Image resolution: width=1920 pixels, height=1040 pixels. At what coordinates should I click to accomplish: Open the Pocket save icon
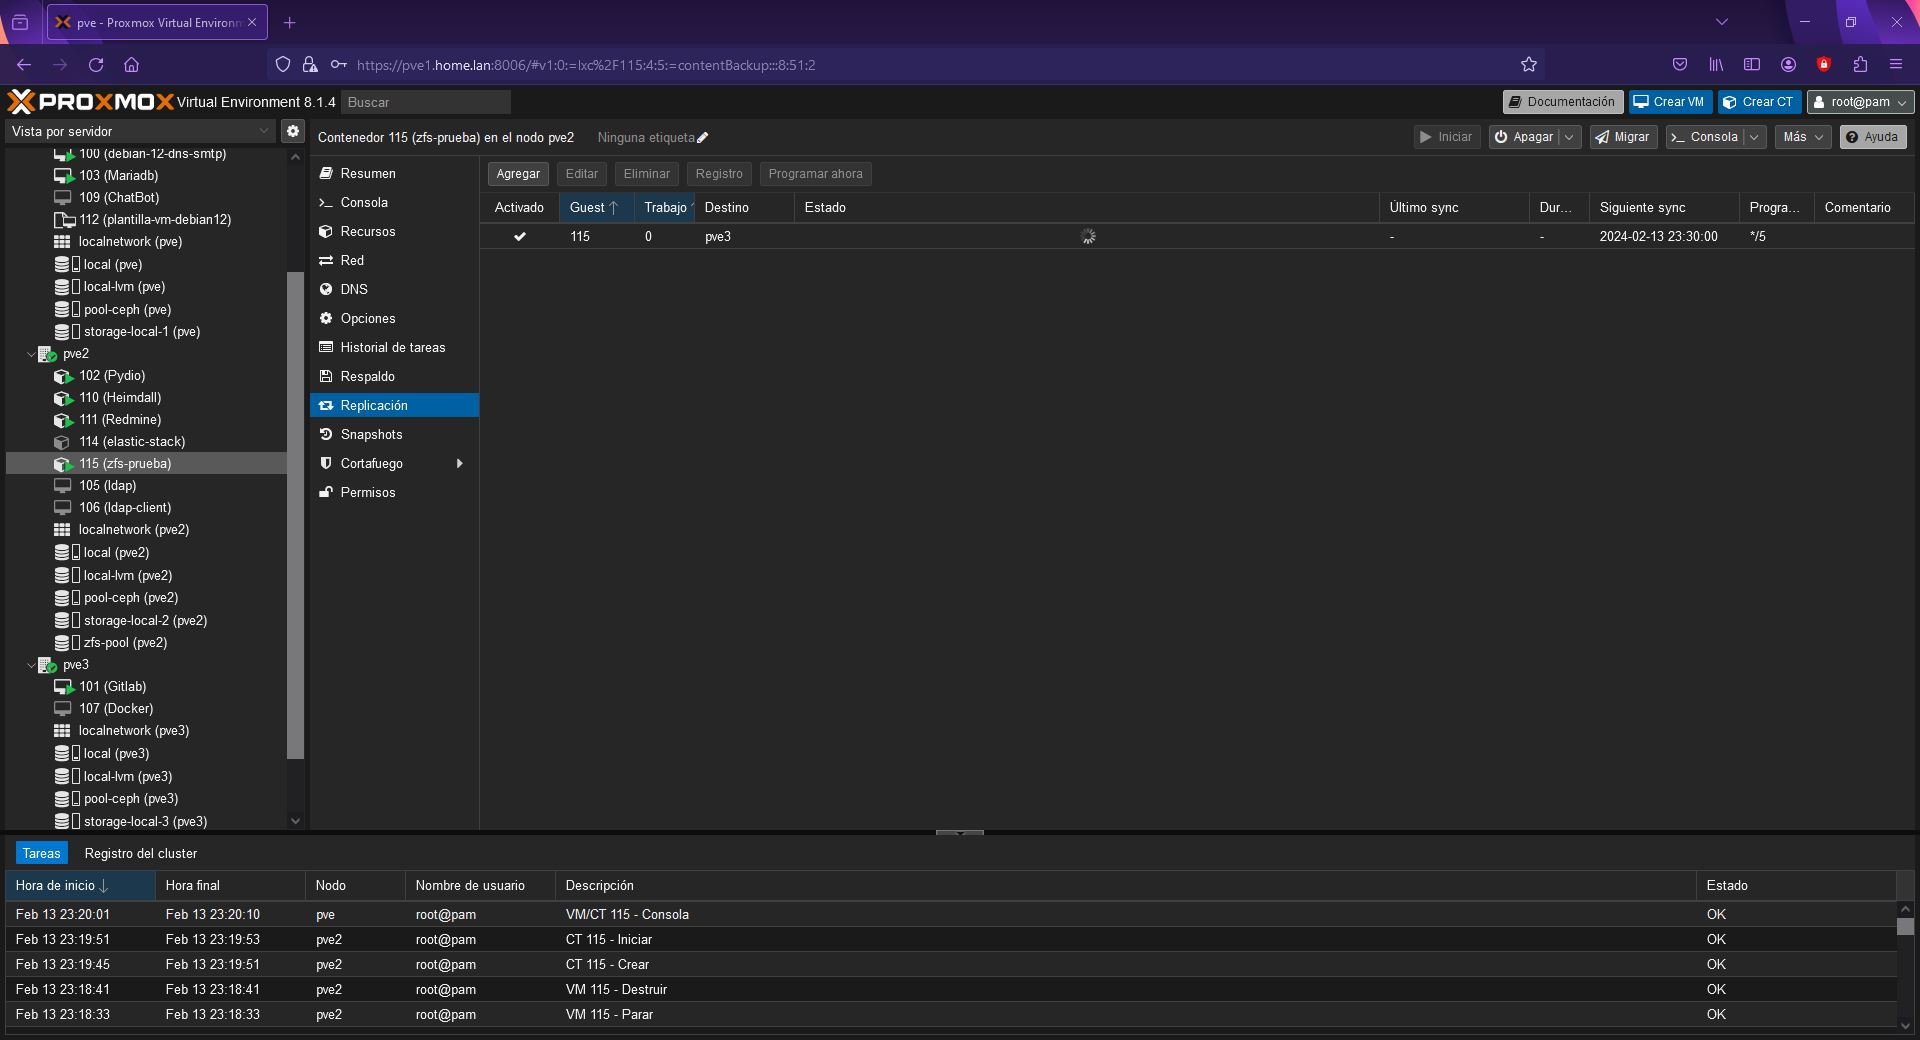[1680, 65]
